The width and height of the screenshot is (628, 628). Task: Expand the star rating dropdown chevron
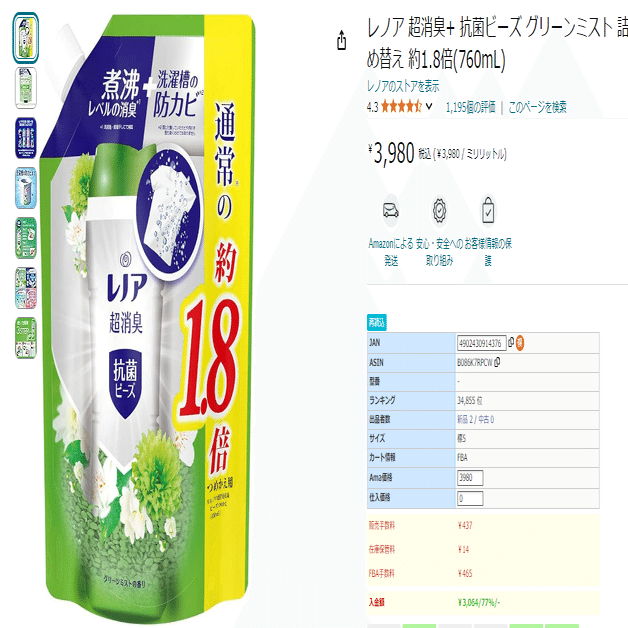coord(429,107)
